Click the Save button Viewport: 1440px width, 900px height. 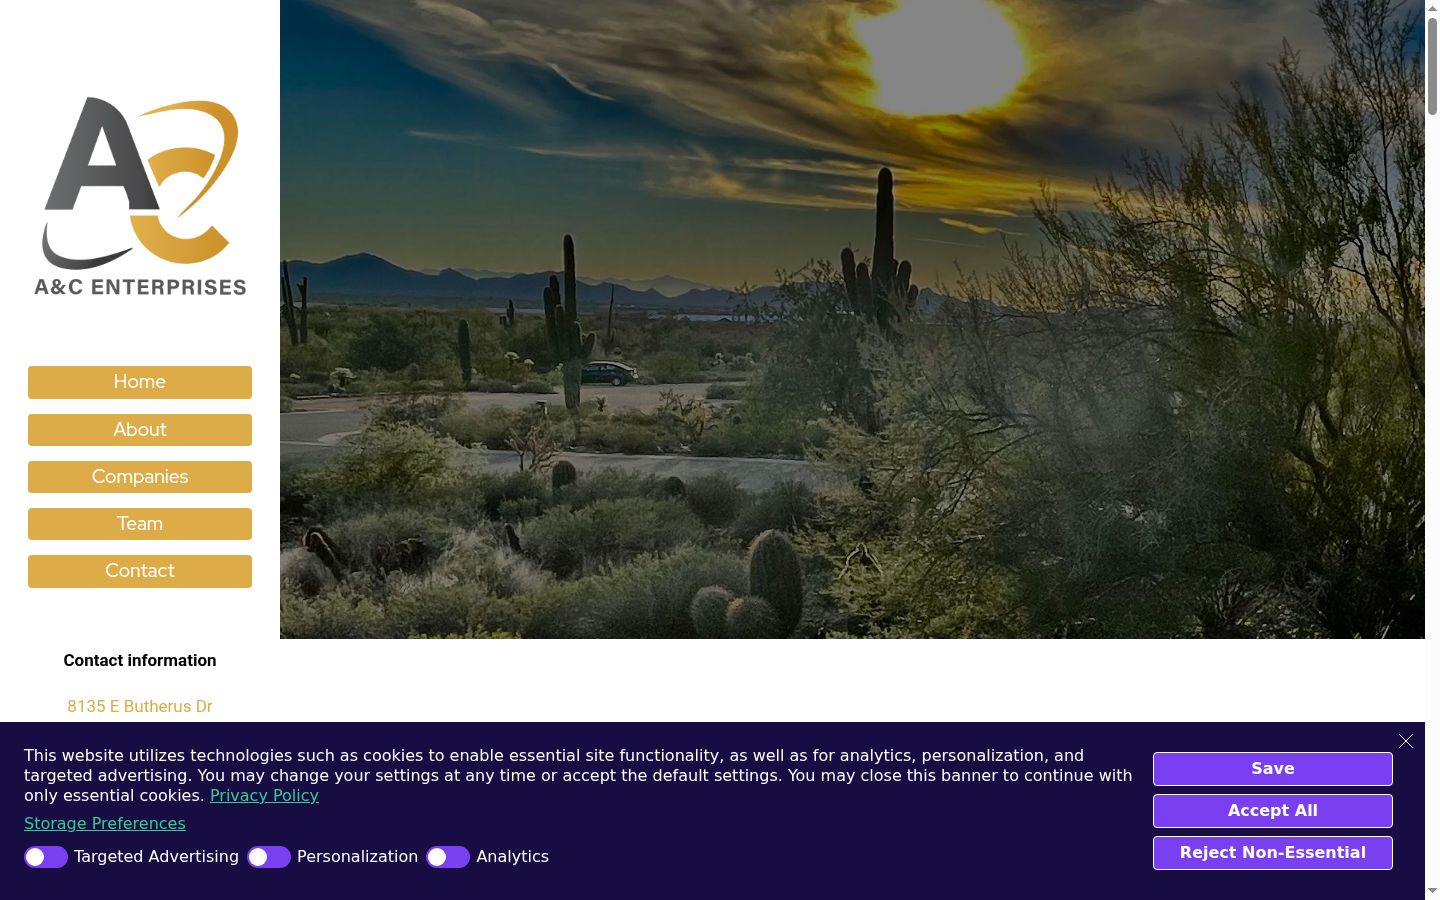coord(1273,769)
